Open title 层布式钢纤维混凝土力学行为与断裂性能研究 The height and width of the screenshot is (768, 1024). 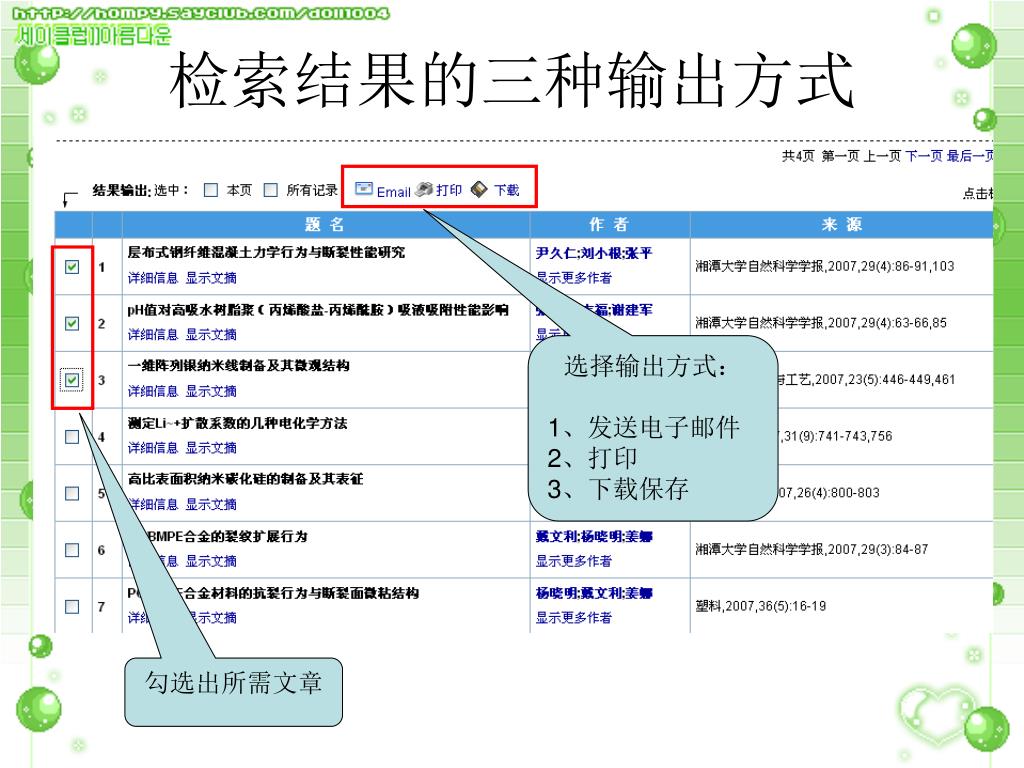266,252
